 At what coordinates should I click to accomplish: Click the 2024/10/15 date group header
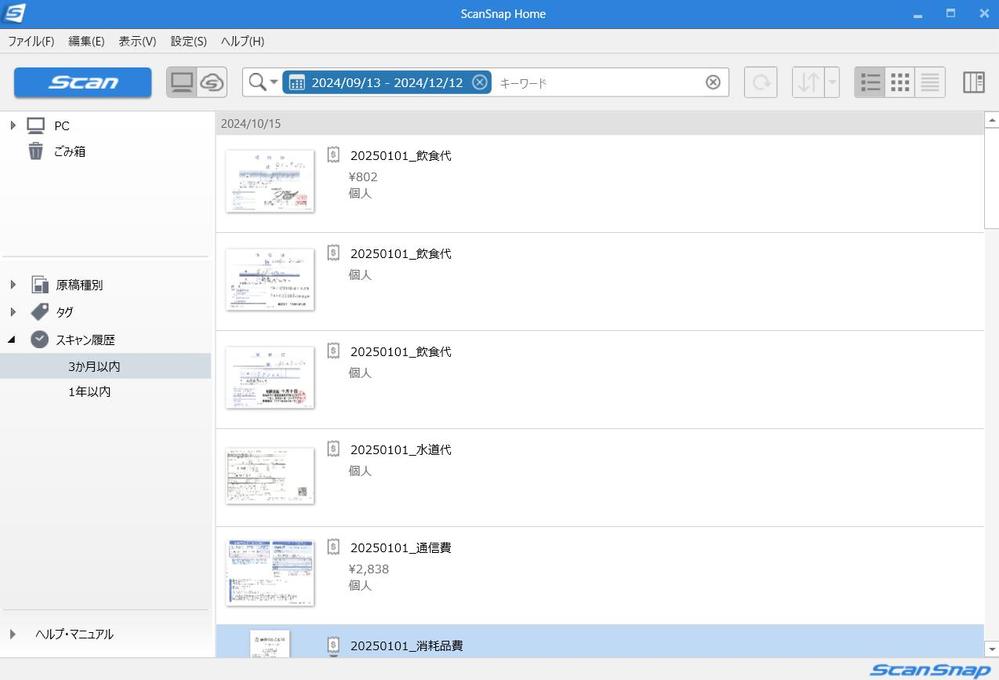(600, 124)
